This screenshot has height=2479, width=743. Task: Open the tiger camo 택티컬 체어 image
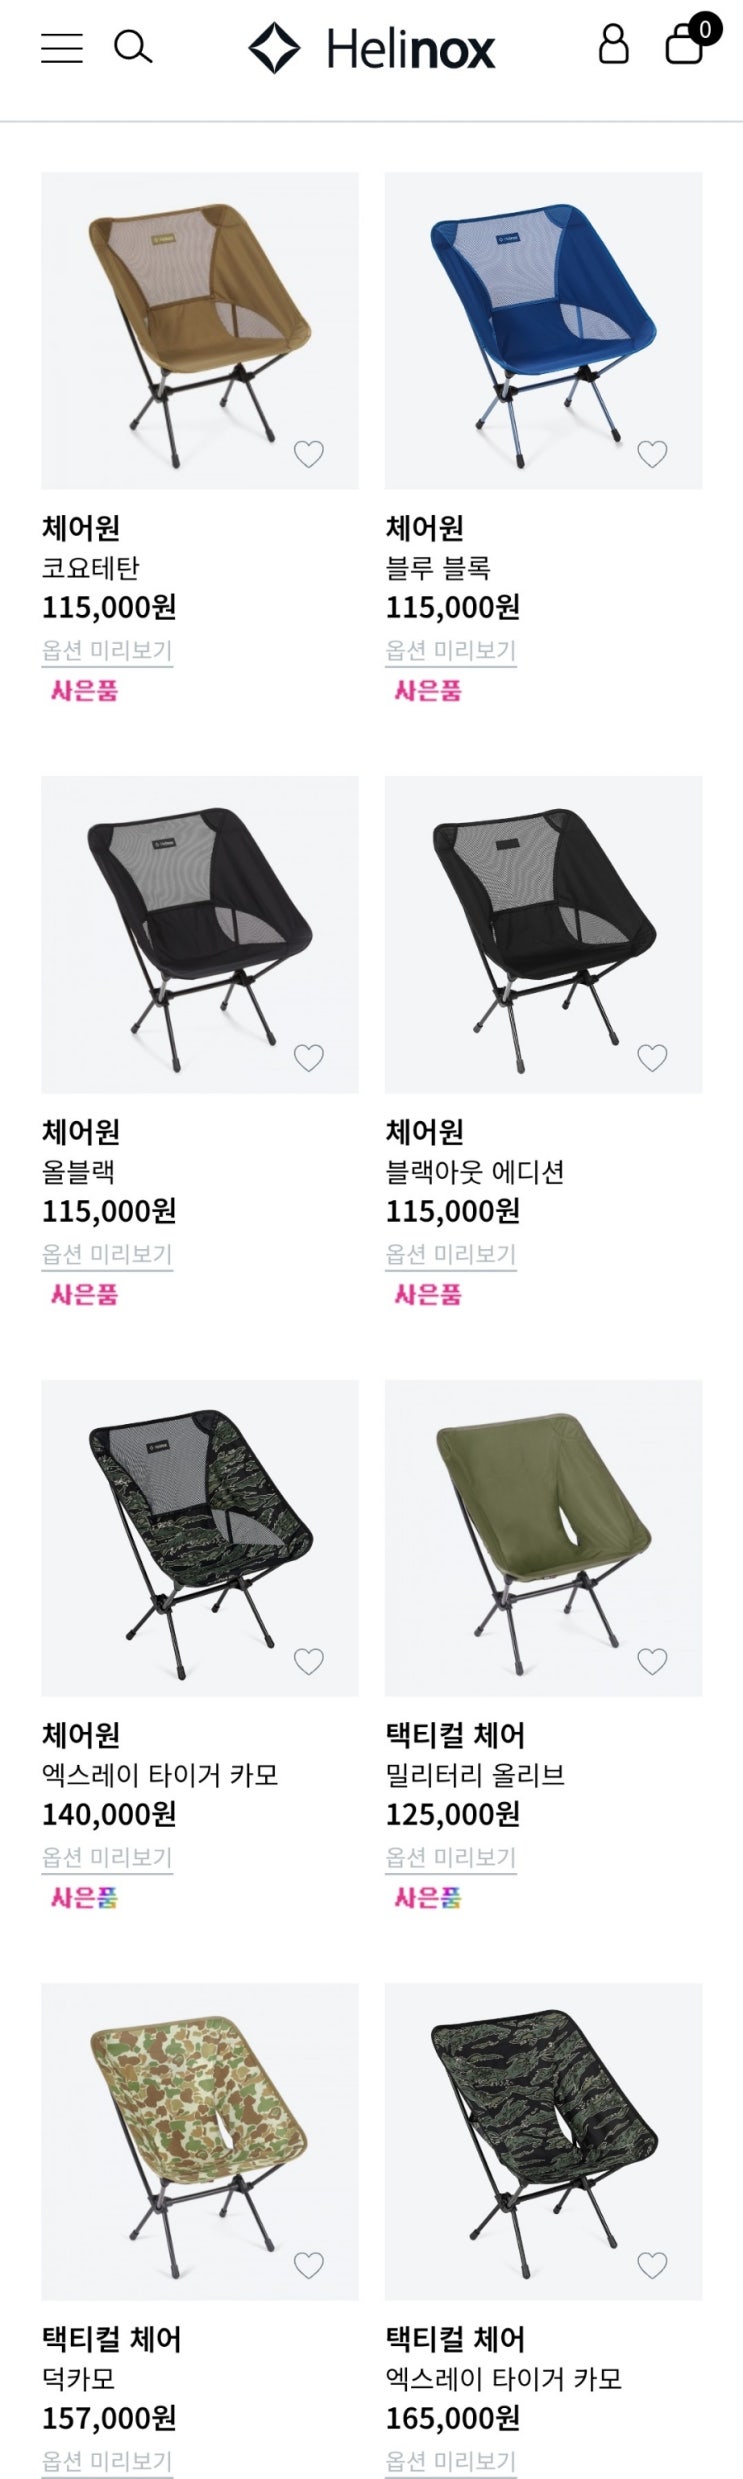click(544, 2142)
